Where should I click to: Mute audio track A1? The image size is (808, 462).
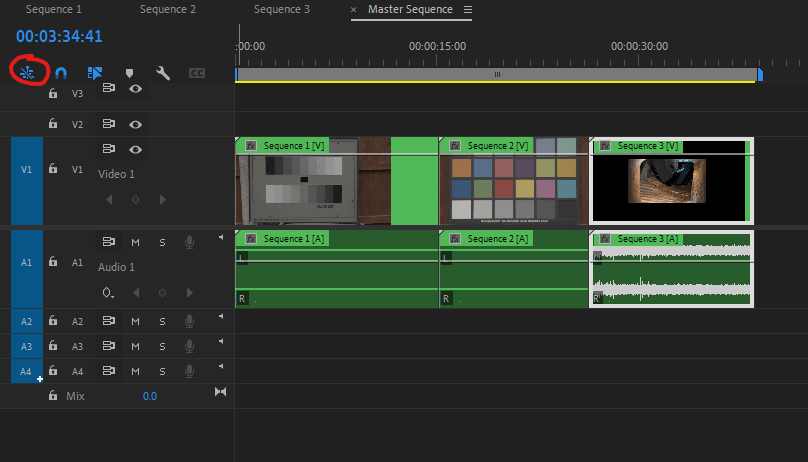136,242
